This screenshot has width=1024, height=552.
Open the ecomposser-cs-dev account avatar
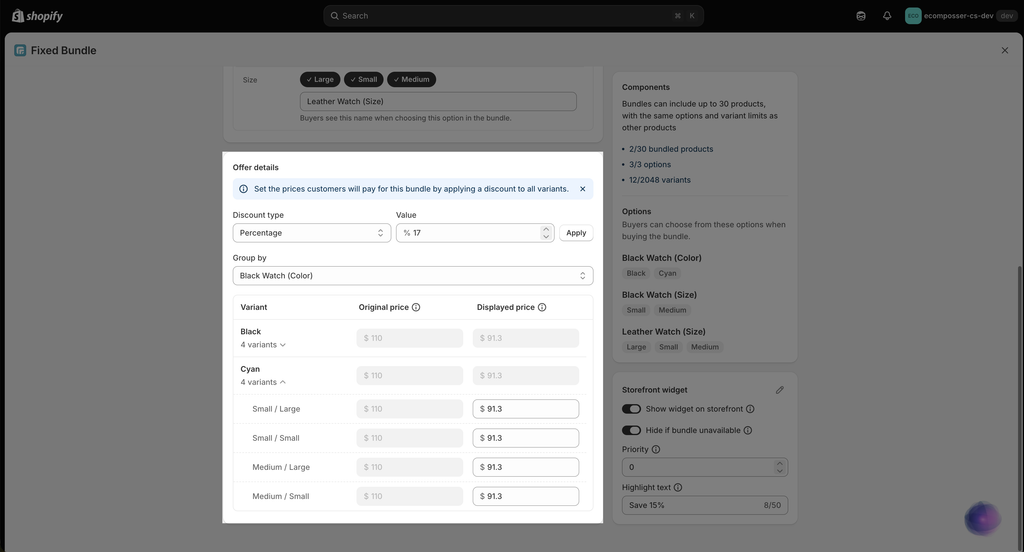[913, 16]
